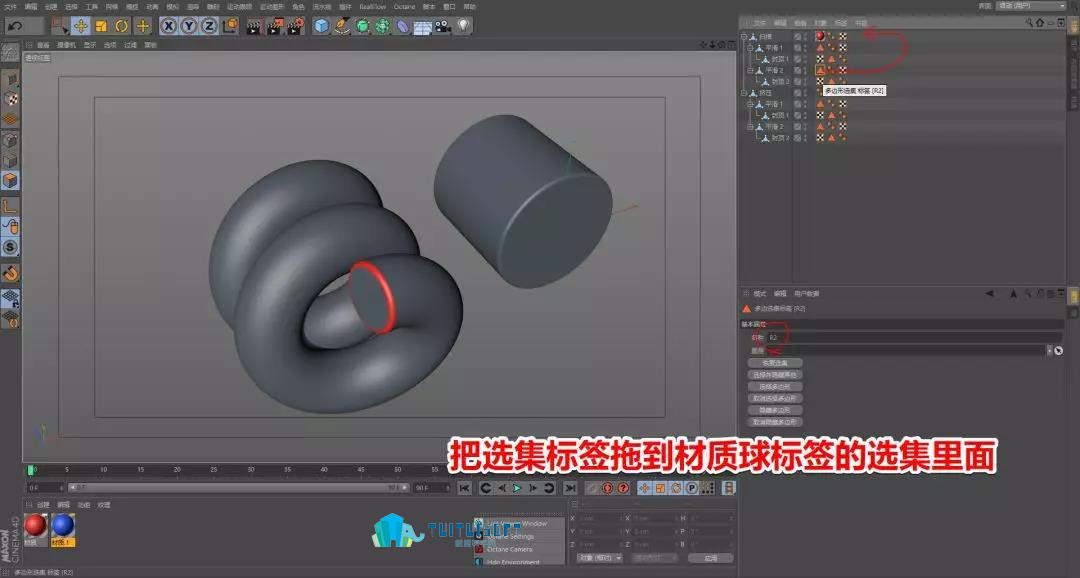Open the Octane menu
This screenshot has height=578, width=1080.
point(404,6)
